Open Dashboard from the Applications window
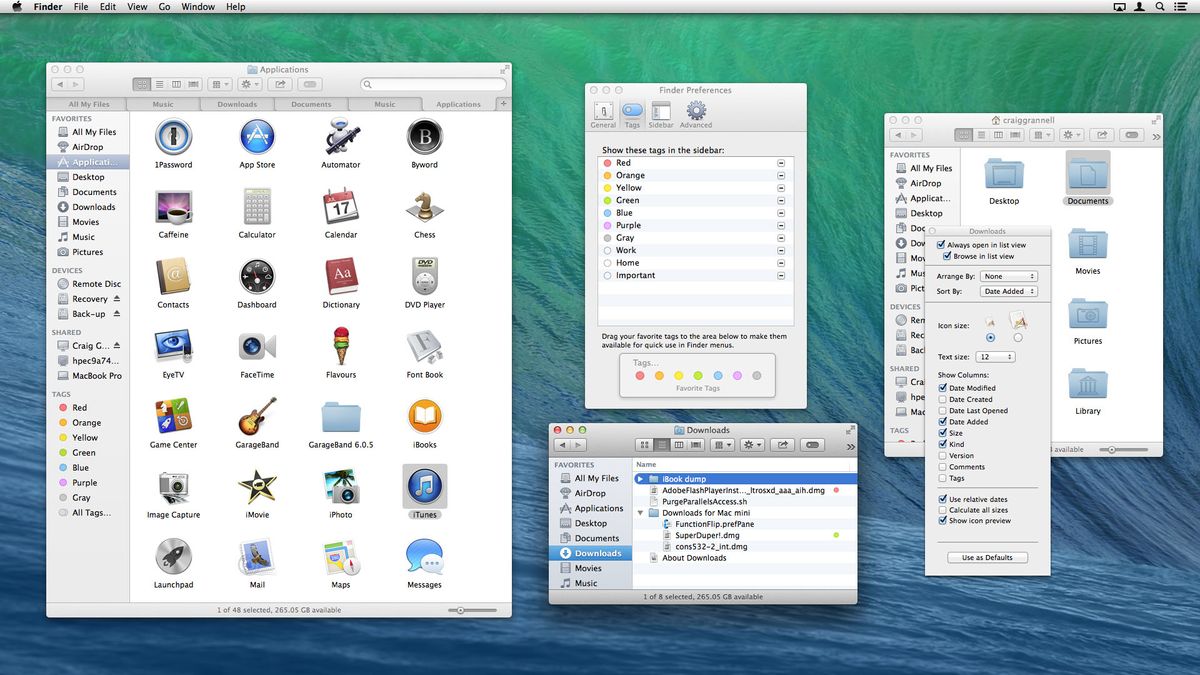 point(257,278)
